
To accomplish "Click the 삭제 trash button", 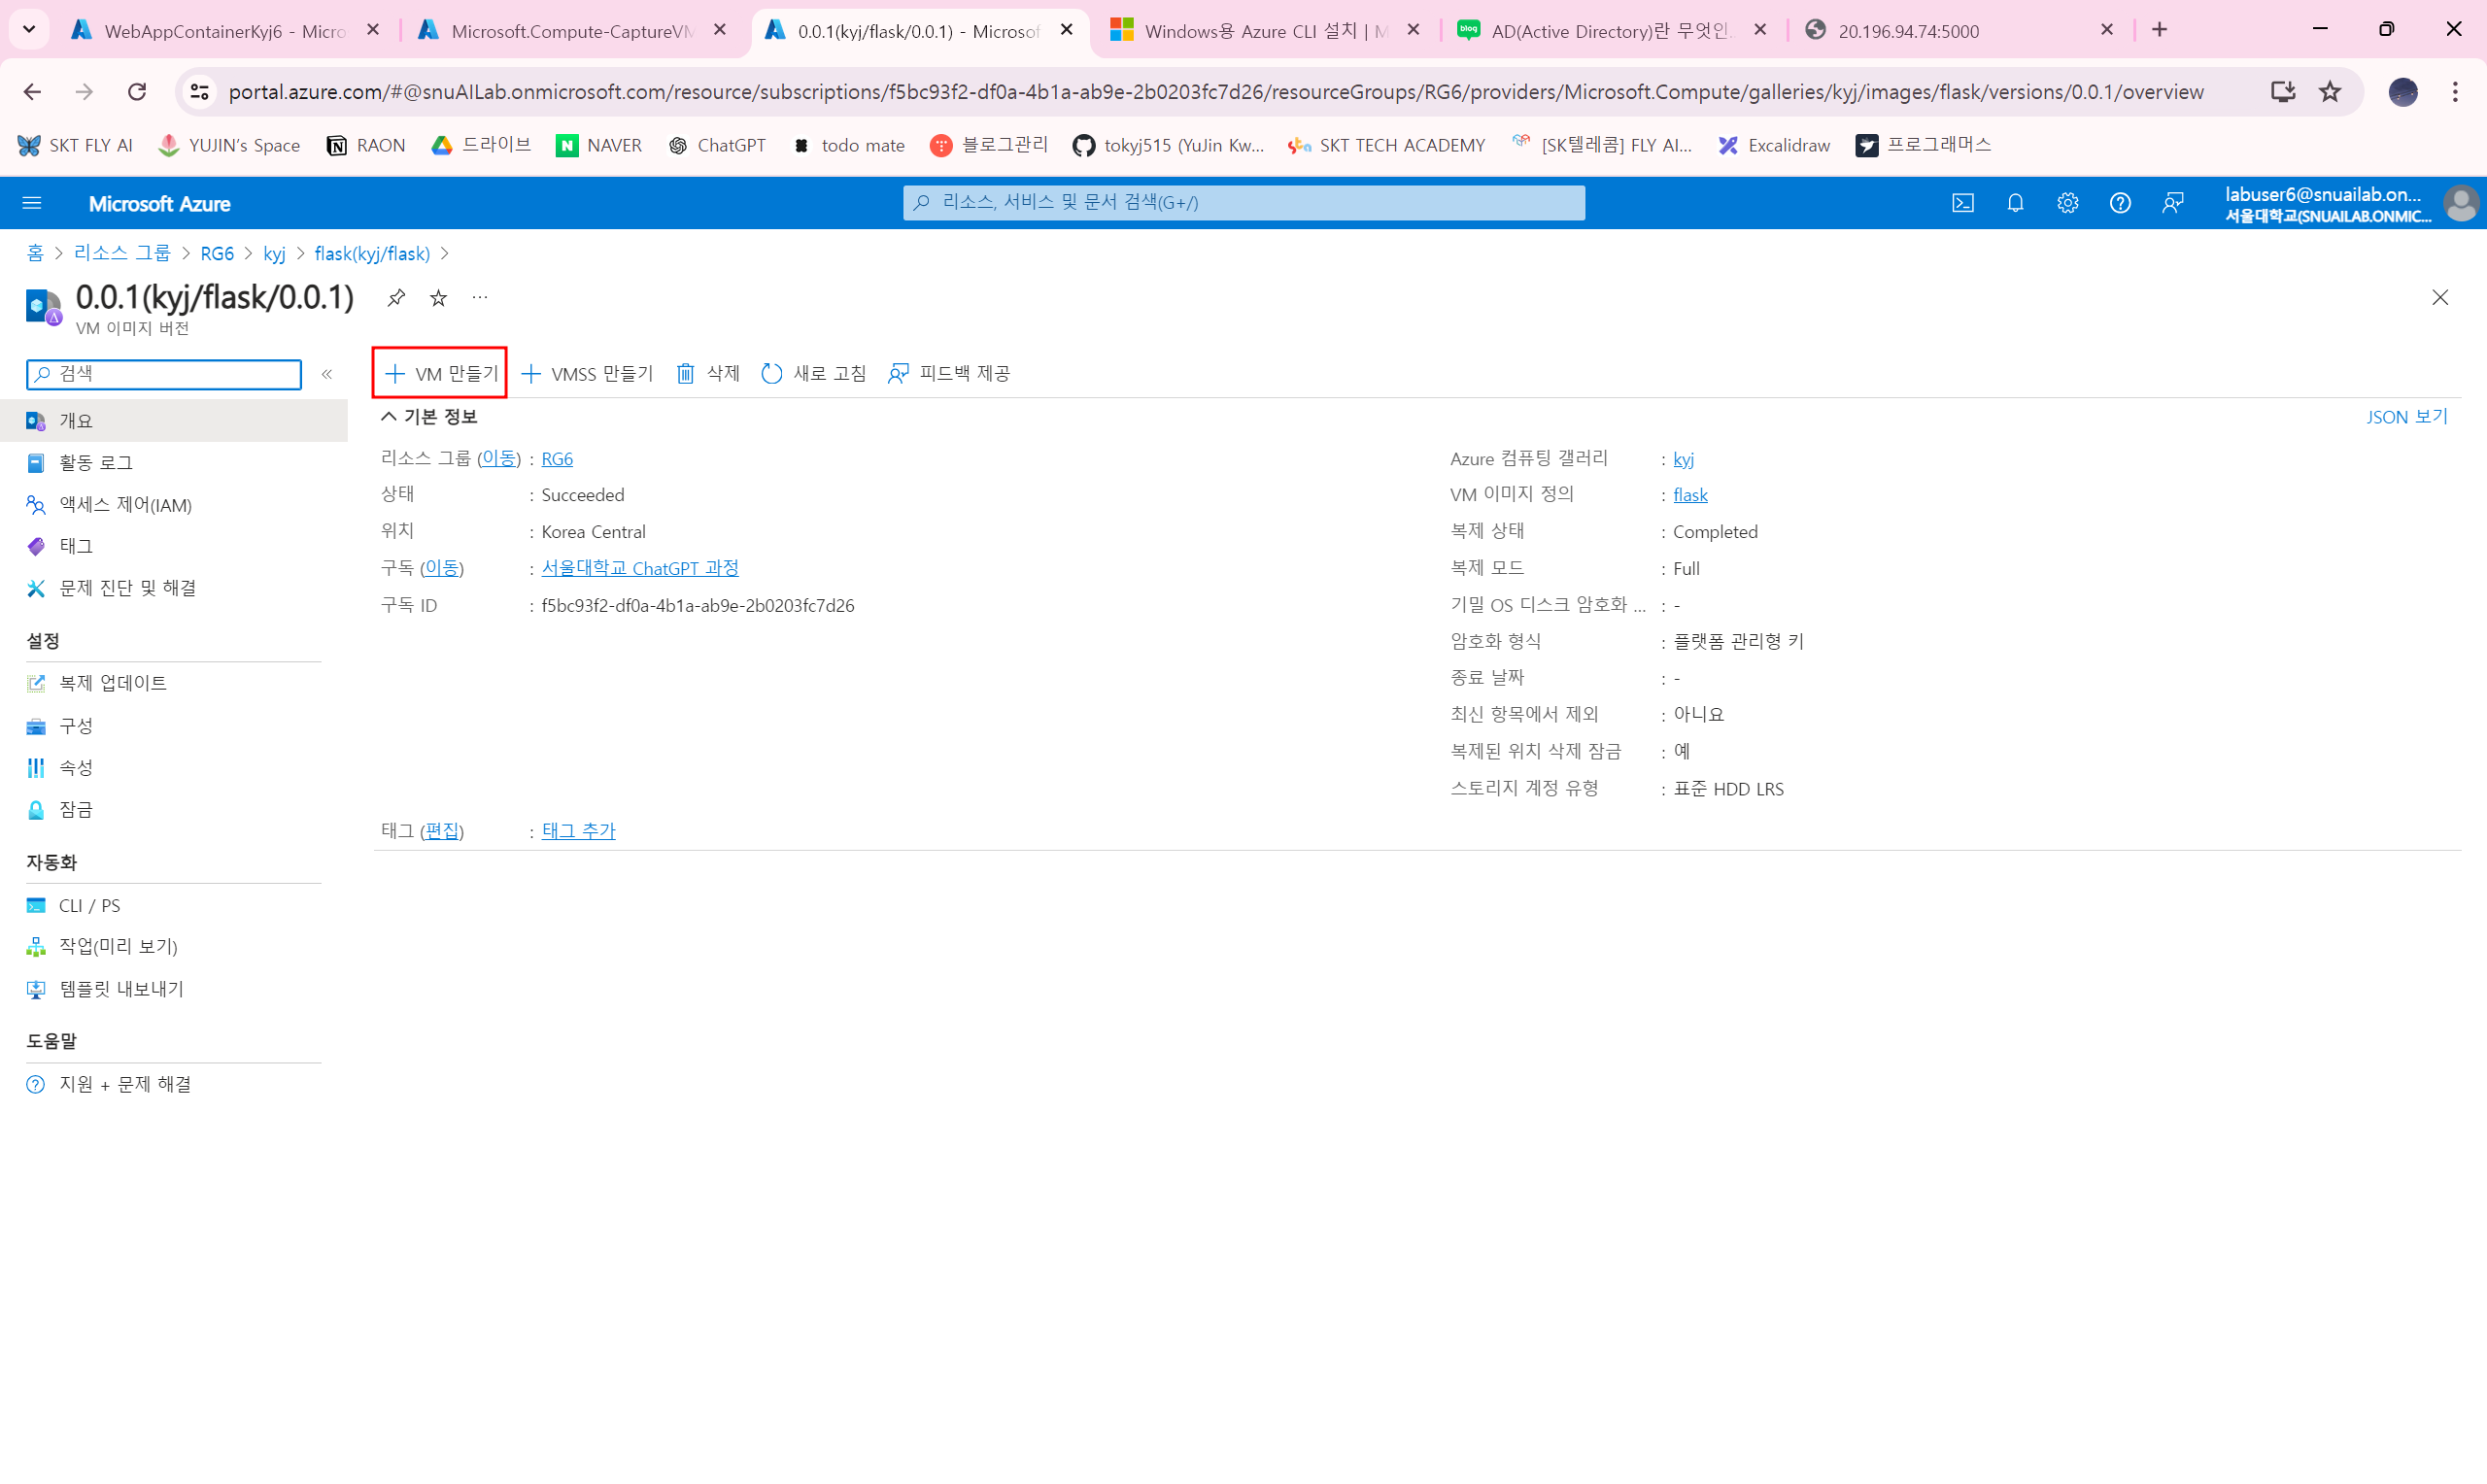I will (707, 373).
